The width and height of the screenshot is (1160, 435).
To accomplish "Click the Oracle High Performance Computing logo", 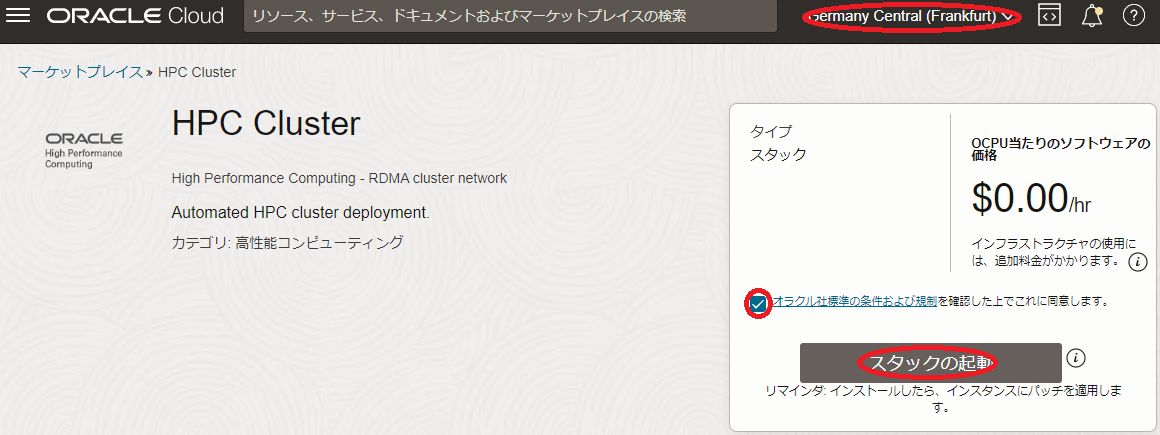I will [84, 149].
